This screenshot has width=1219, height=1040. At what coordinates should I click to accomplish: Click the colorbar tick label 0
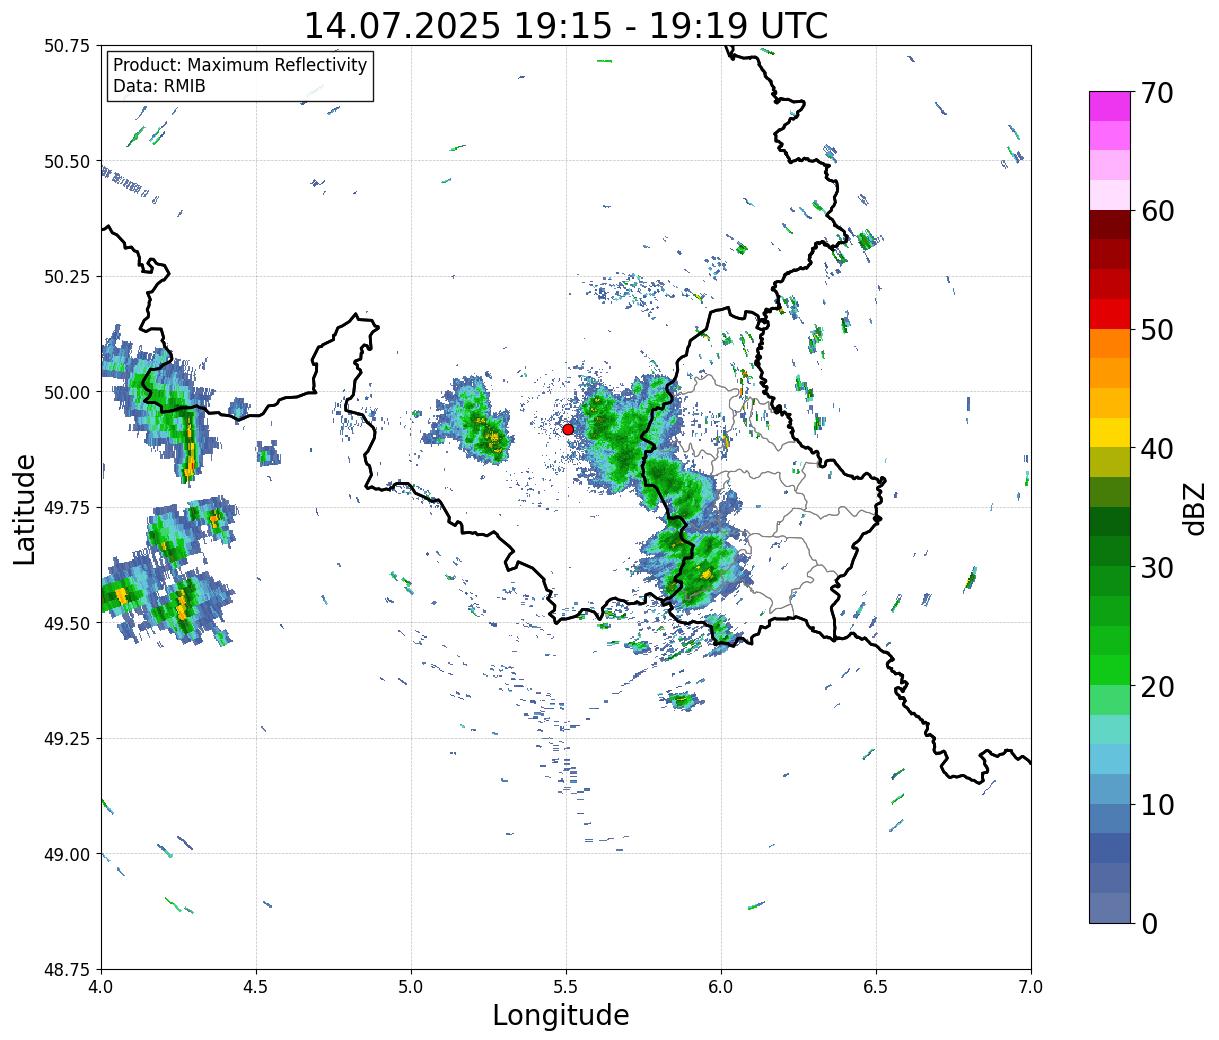(x=1148, y=924)
